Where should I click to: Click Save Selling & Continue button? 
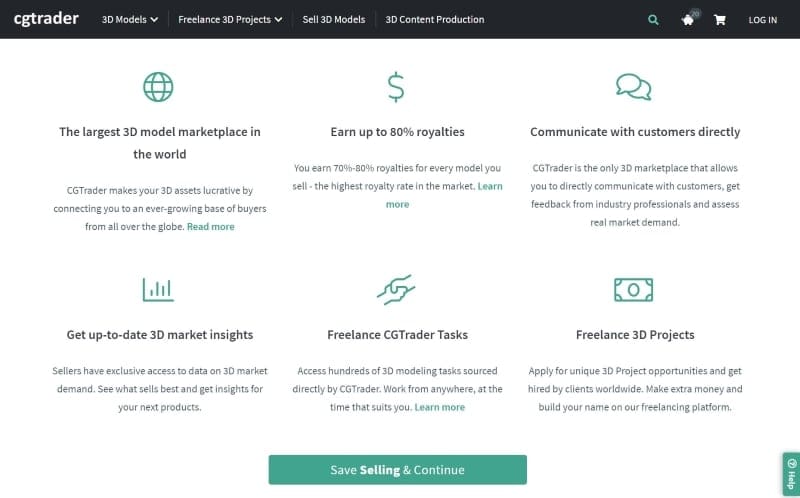click(397, 469)
